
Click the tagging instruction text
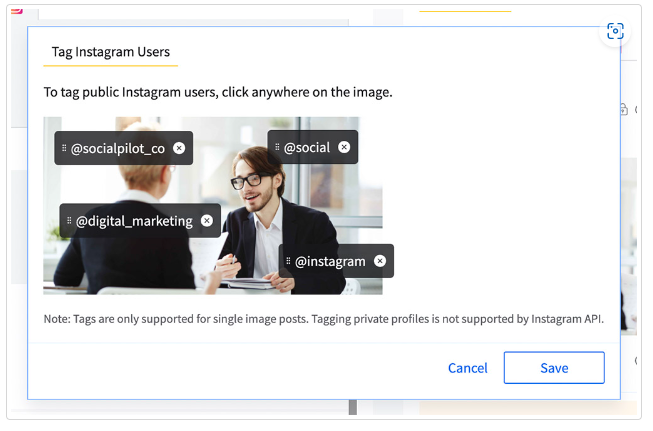pyautogui.click(x=218, y=92)
